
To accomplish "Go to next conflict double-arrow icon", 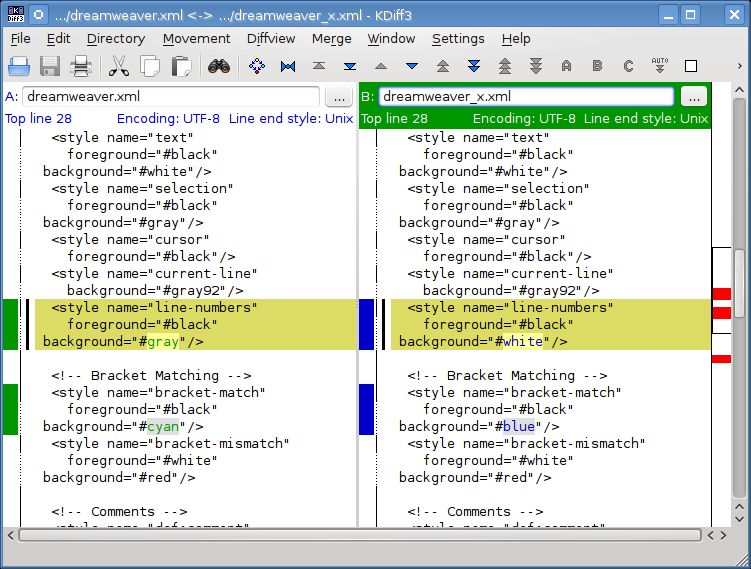I will [x=474, y=66].
